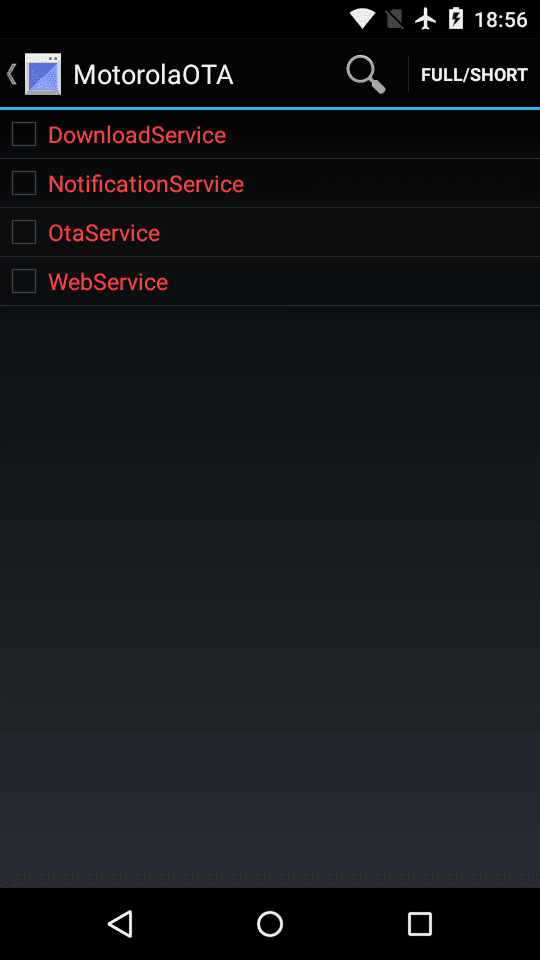Switch names with FULL/SHORT button

pyautogui.click(x=474, y=75)
